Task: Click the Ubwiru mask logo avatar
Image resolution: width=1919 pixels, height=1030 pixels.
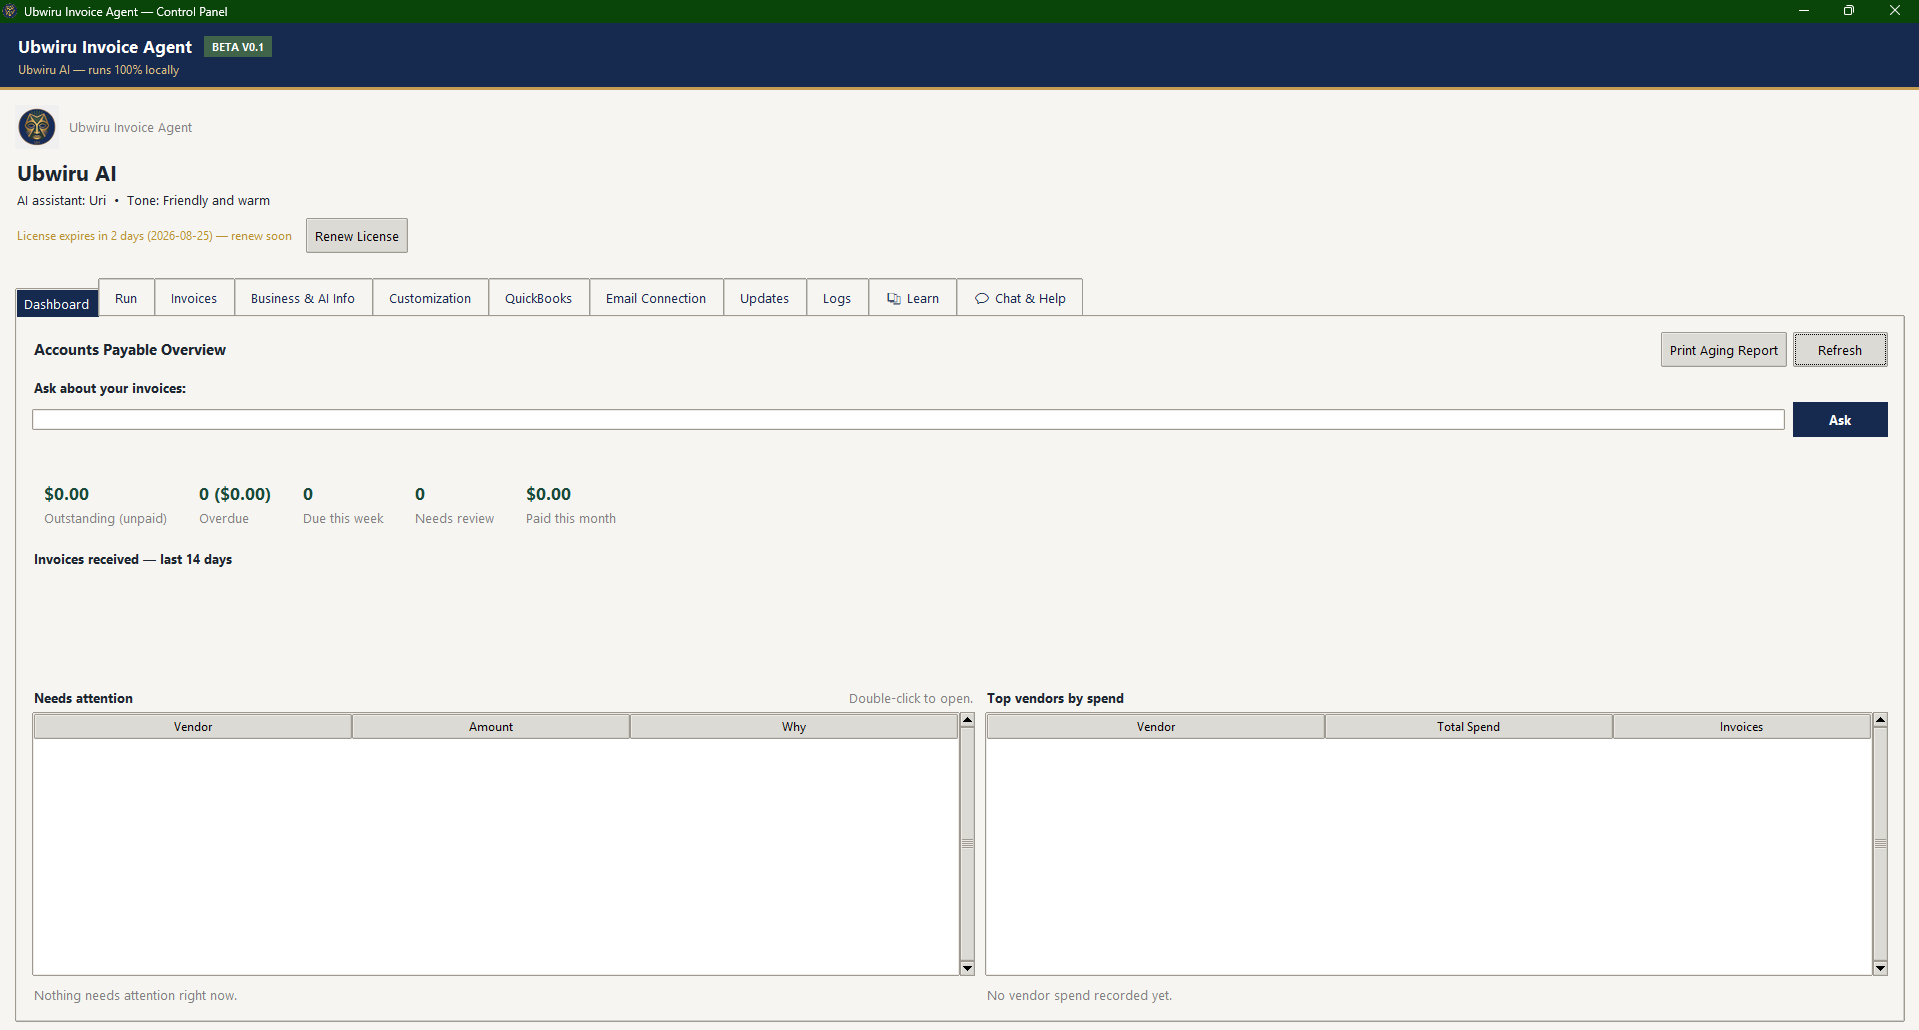Action: point(37,127)
